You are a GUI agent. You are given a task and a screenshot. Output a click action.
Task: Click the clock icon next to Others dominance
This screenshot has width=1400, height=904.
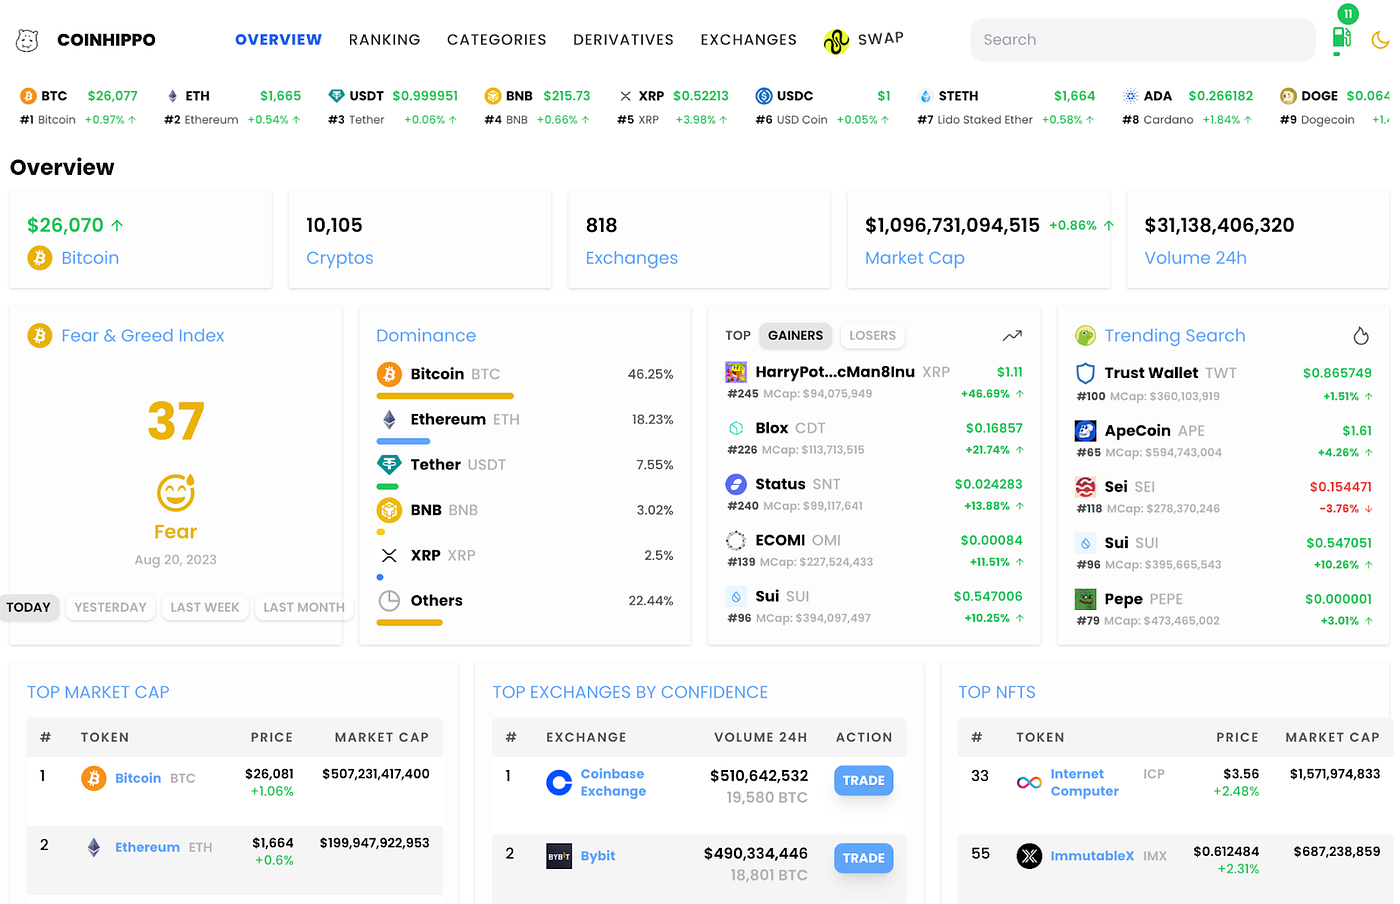pyautogui.click(x=389, y=601)
